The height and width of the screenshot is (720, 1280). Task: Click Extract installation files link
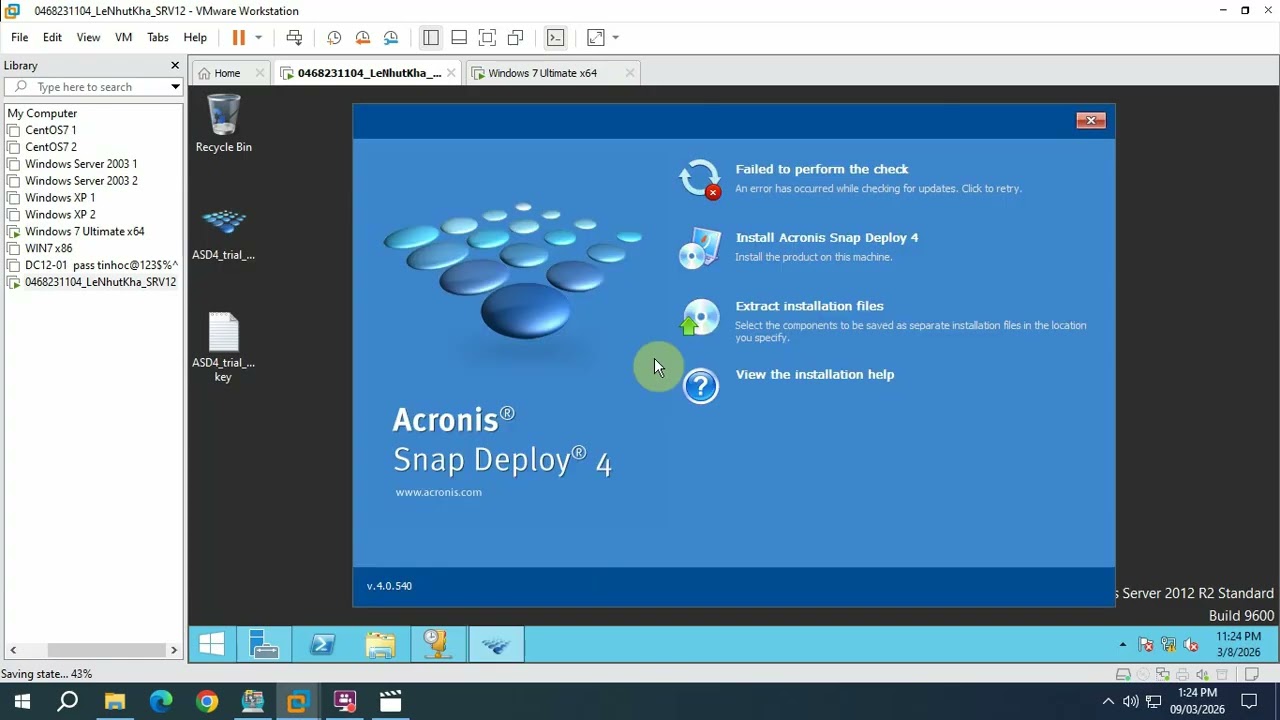click(810, 306)
